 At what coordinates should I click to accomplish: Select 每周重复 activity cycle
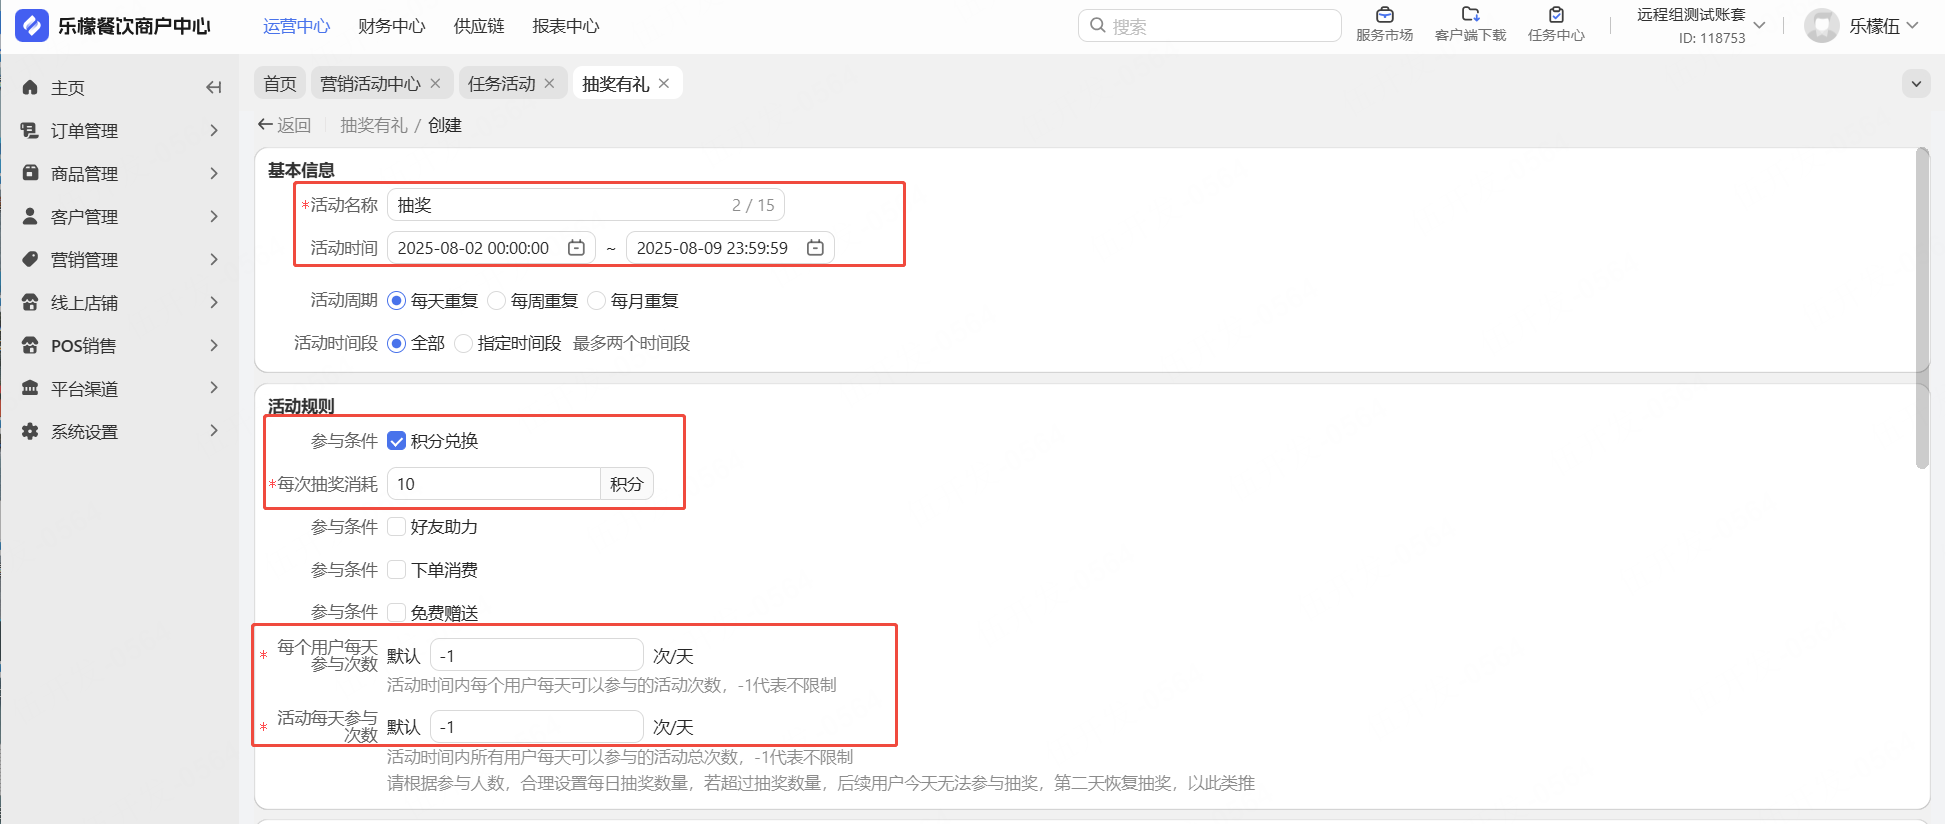[497, 301]
